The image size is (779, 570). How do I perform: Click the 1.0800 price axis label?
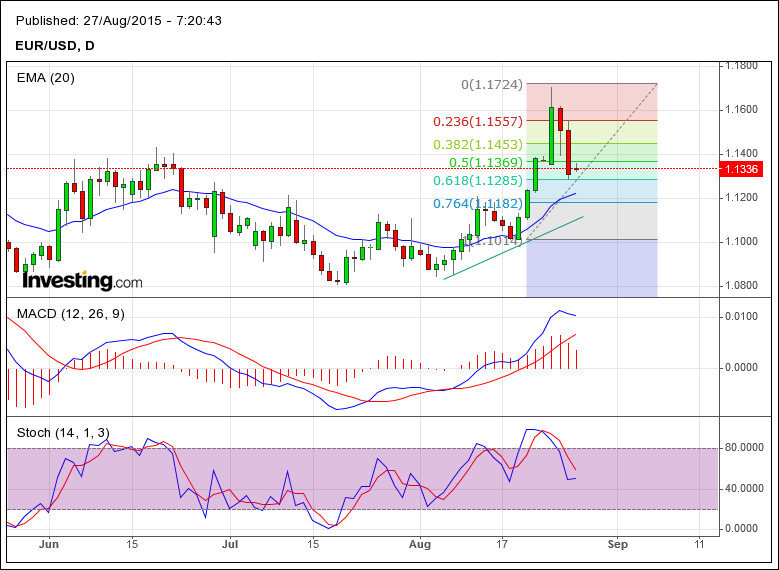click(741, 286)
